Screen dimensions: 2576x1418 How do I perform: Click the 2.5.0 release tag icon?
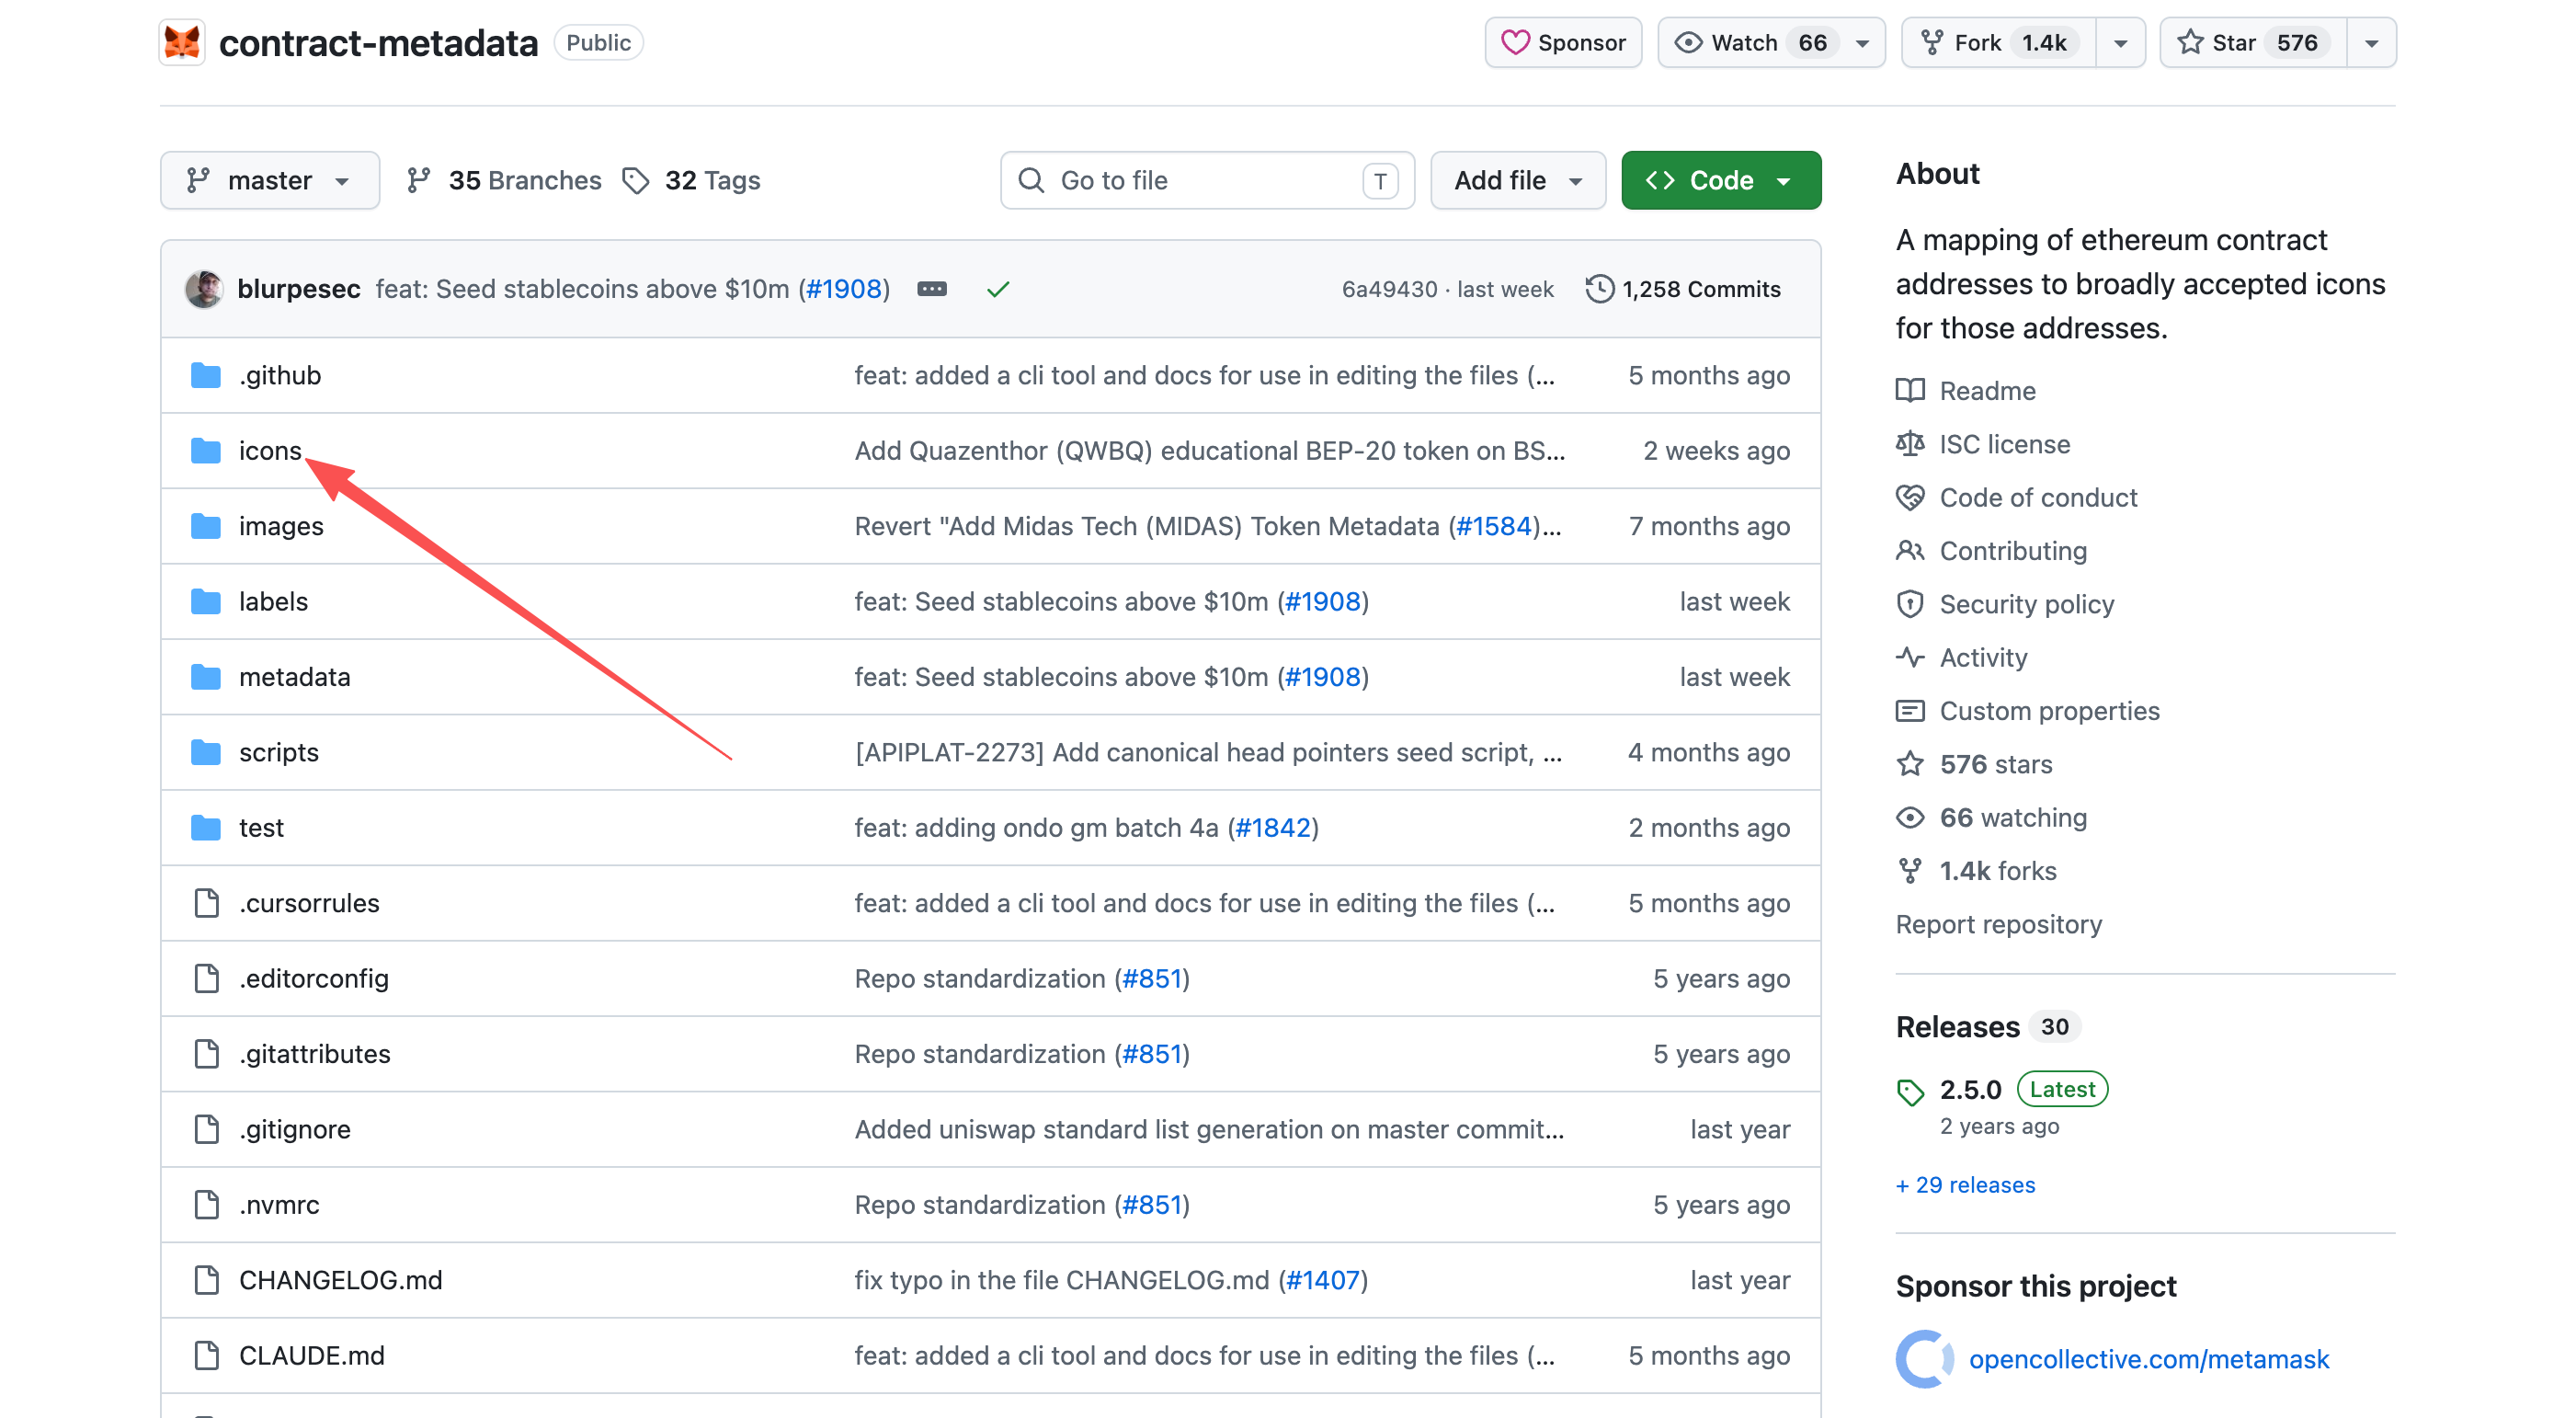click(x=1910, y=1092)
